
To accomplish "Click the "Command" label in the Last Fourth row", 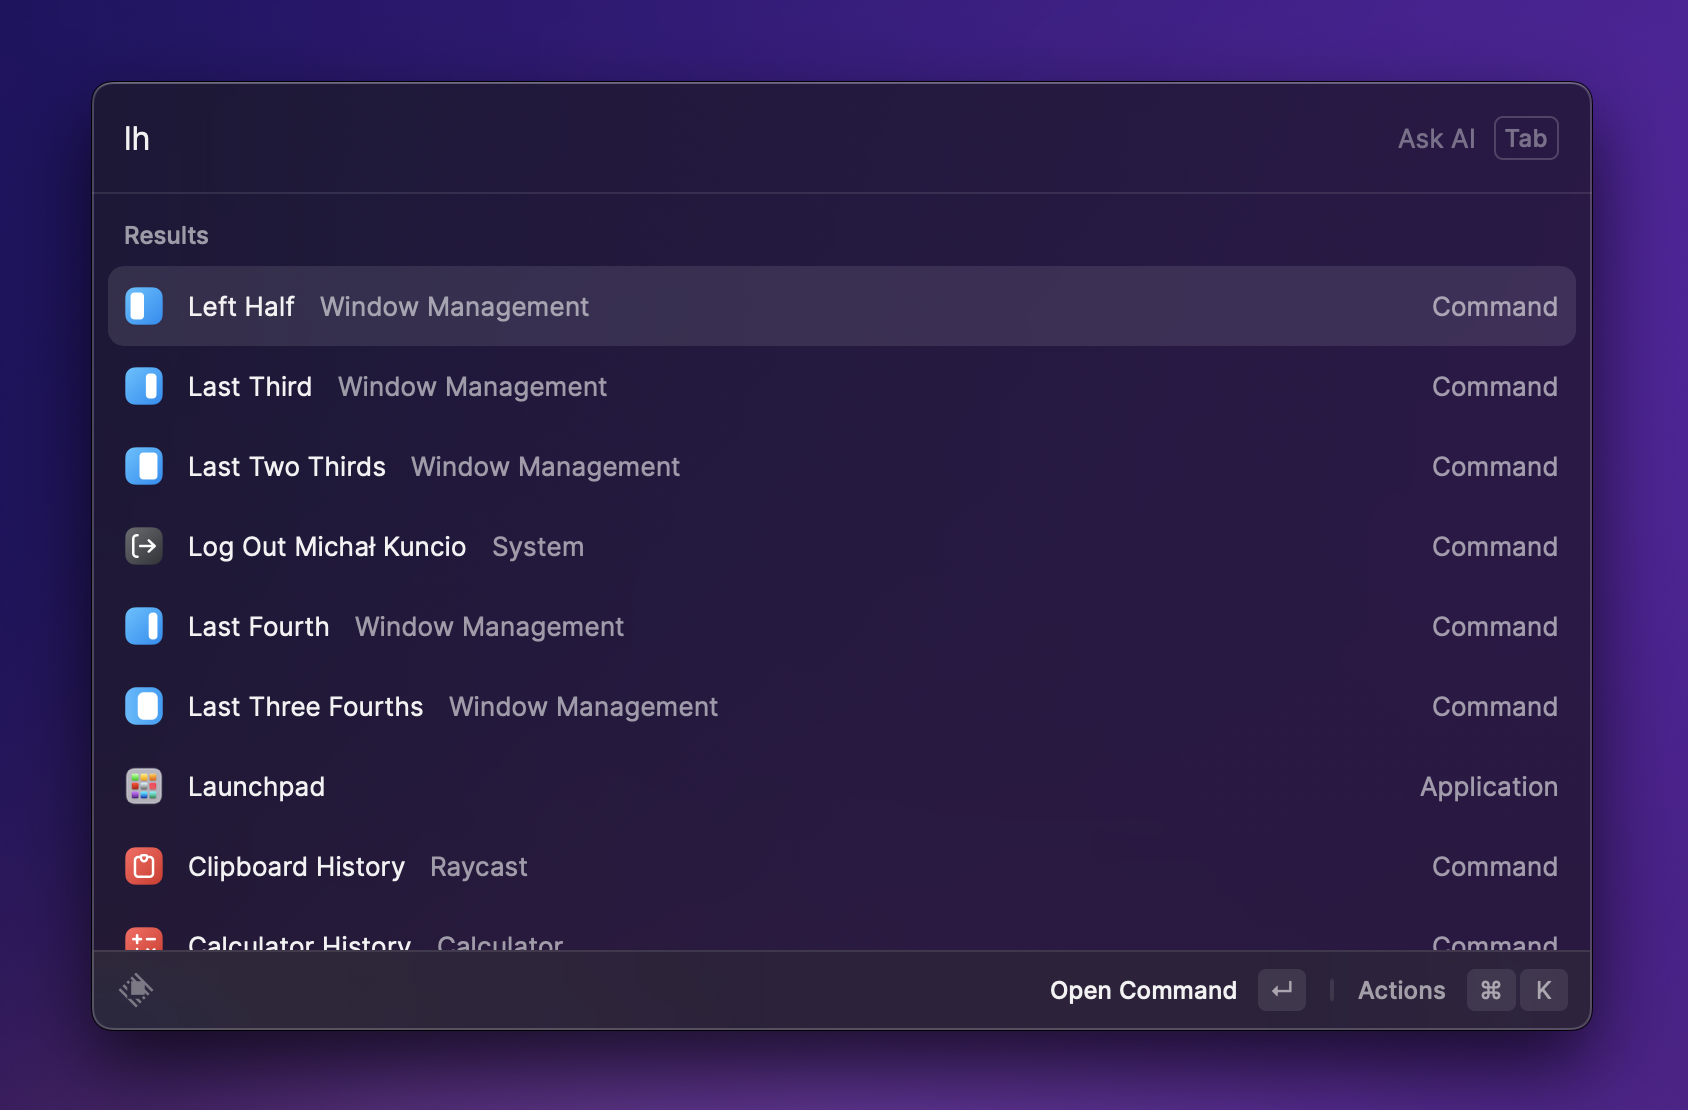I will tap(1495, 626).
